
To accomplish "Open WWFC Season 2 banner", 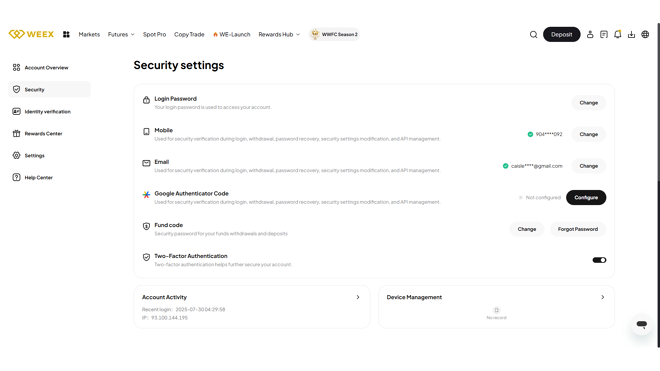I will pyautogui.click(x=335, y=34).
